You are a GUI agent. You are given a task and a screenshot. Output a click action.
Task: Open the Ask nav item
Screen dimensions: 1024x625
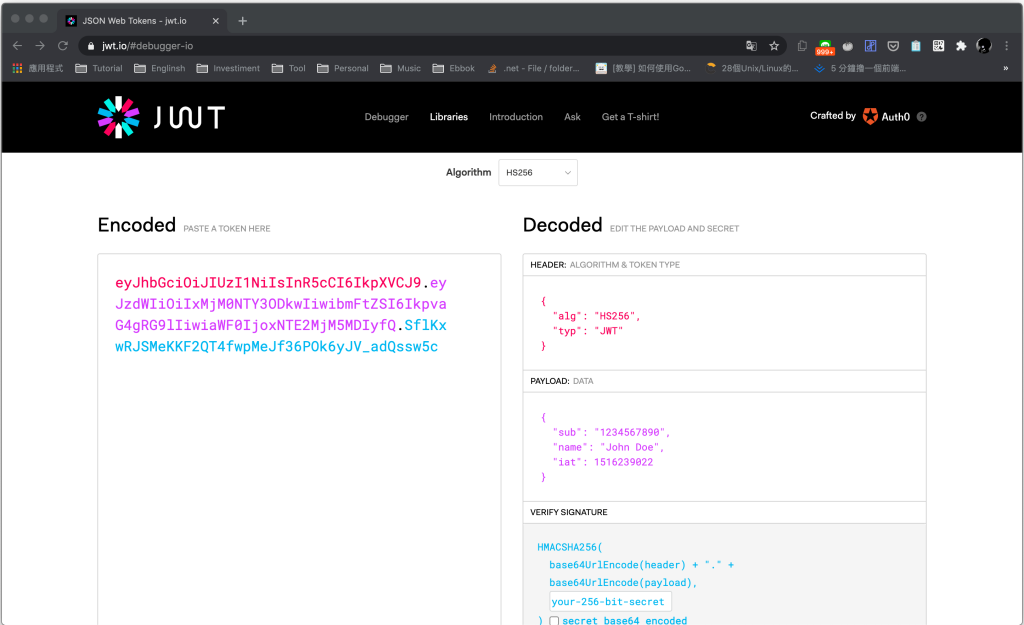(572, 117)
